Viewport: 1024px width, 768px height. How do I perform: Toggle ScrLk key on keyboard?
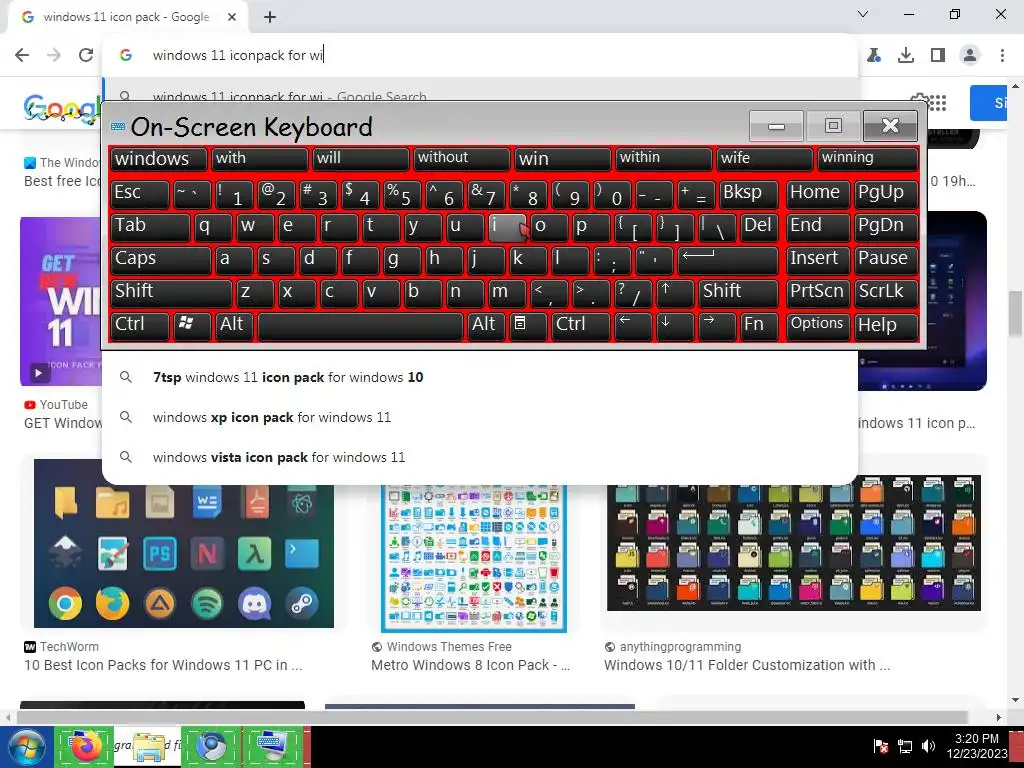[x=886, y=293]
